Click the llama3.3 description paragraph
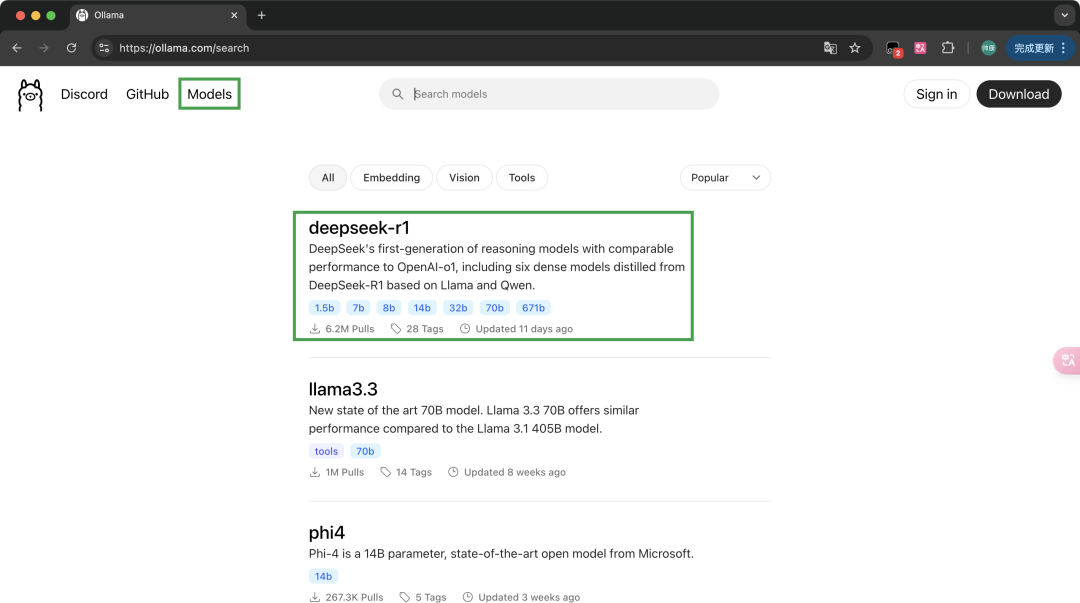This screenshot has height=603, width=1080. tap(474, 419)
